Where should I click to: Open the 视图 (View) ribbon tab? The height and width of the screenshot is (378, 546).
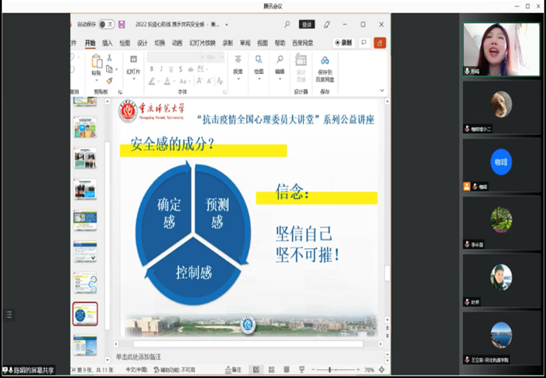[262, 43]
